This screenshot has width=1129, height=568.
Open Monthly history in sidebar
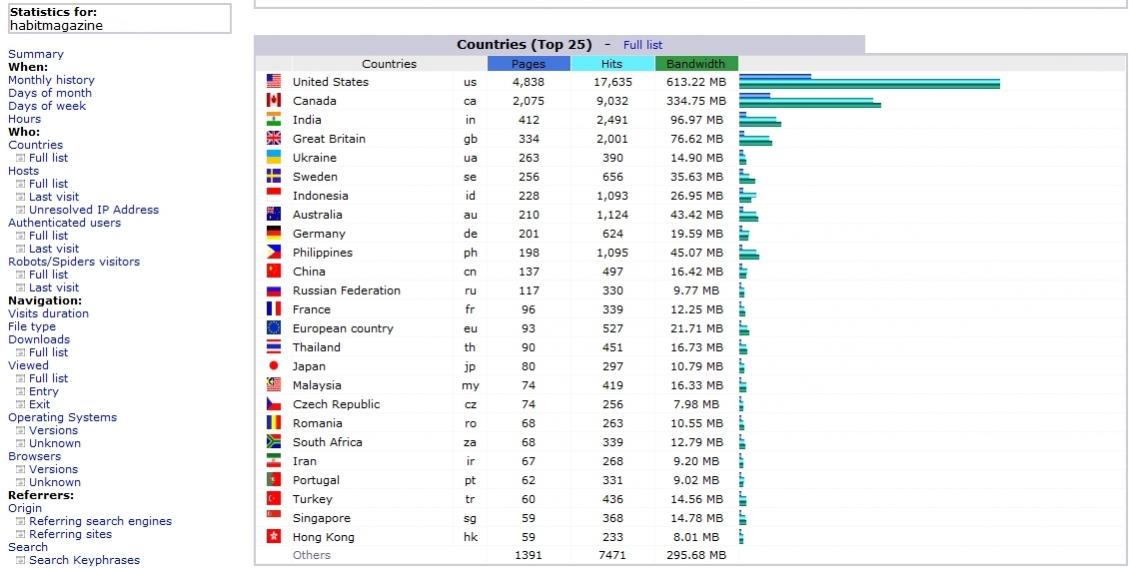pos(51,80)
